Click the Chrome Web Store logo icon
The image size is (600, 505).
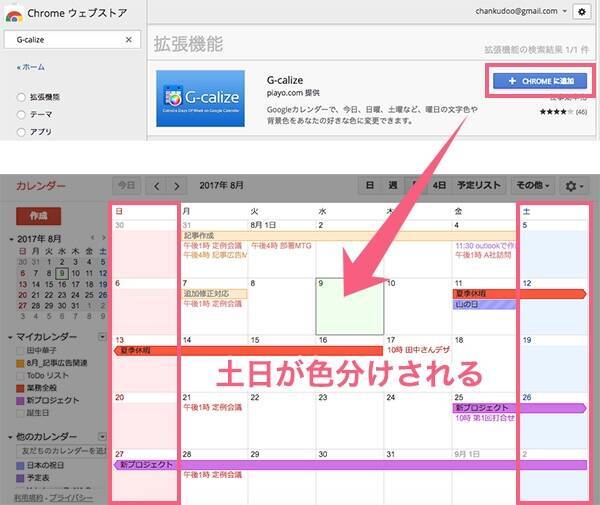pyautogui.click(x=14, y=15)
